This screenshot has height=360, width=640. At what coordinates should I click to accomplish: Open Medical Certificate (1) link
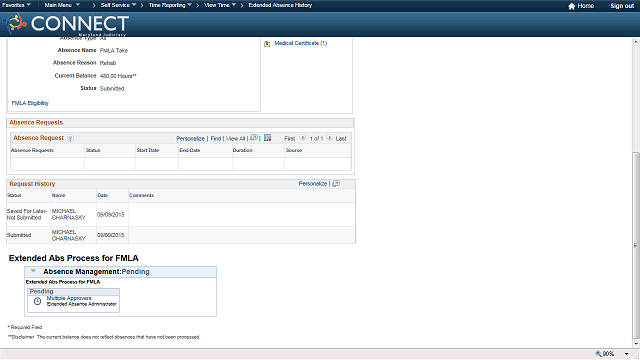(301, 43)
